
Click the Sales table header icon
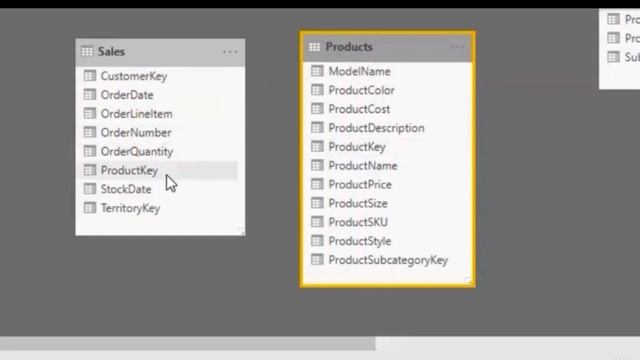point(87,51)
